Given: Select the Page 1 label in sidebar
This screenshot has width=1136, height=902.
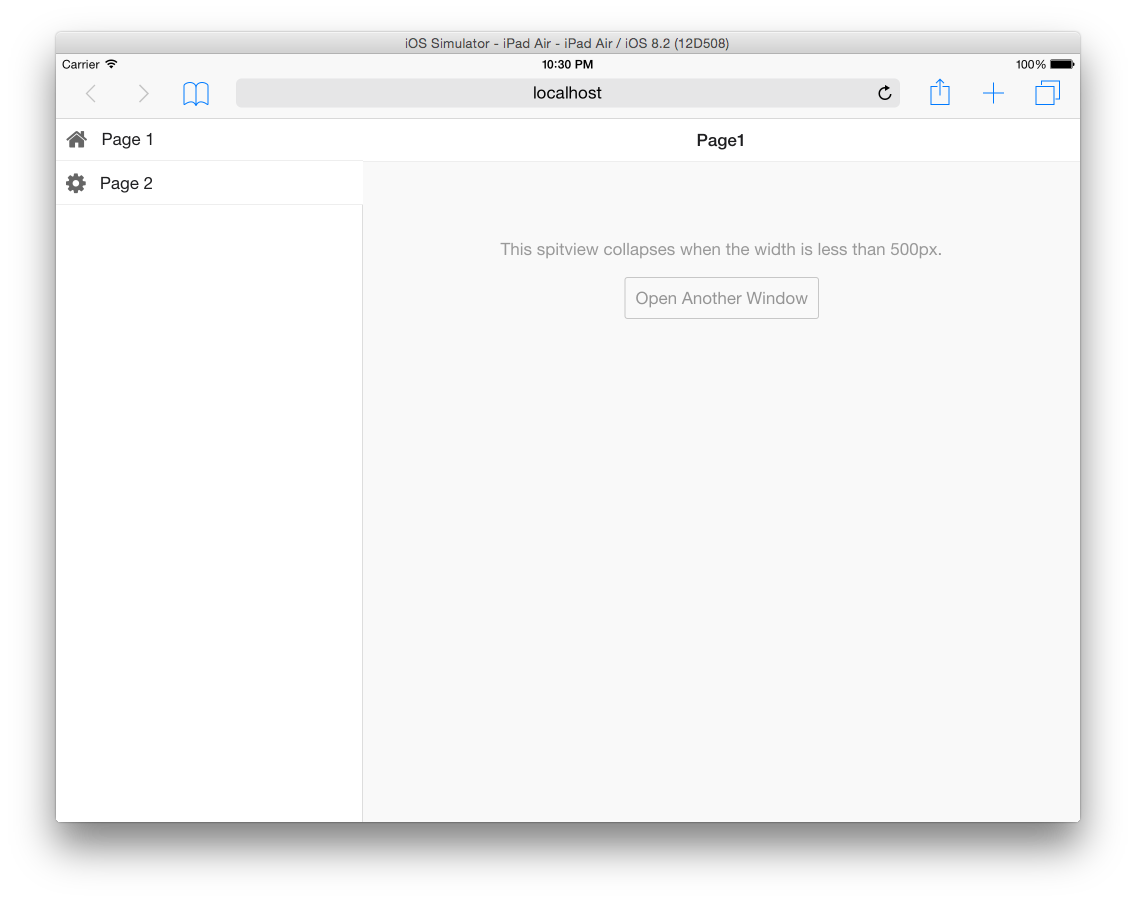Looking at the screenshot, I should click(127, 139).
